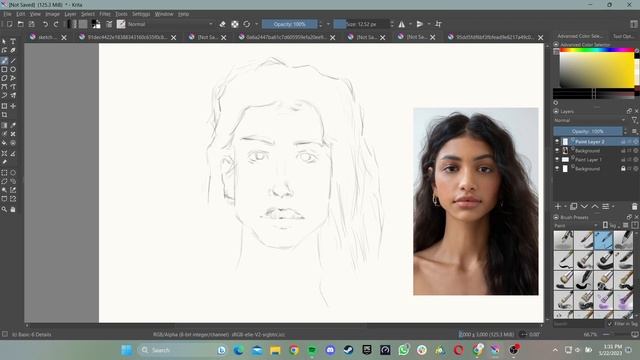Adjust the brush Size slider
This screenshot has width=640, height=360.
(360, 24)
